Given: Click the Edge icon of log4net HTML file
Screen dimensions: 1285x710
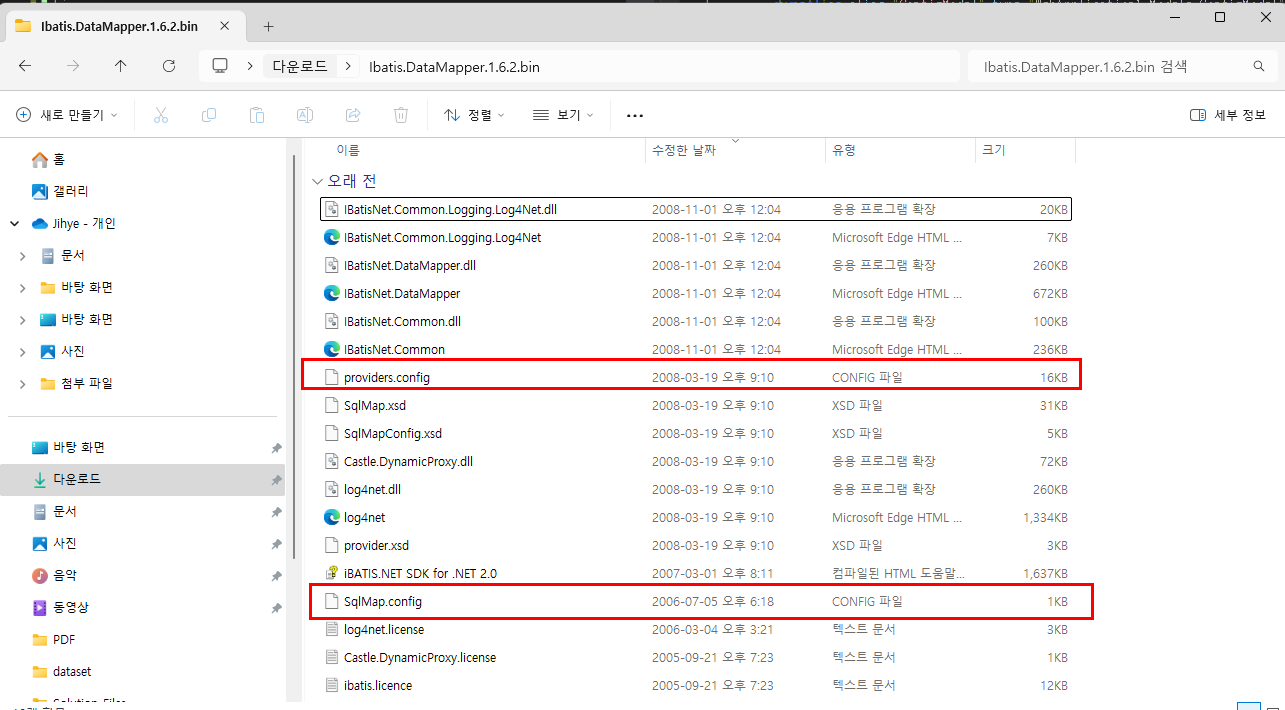Looking at the screenshot, I should click(x=332, y=518).
